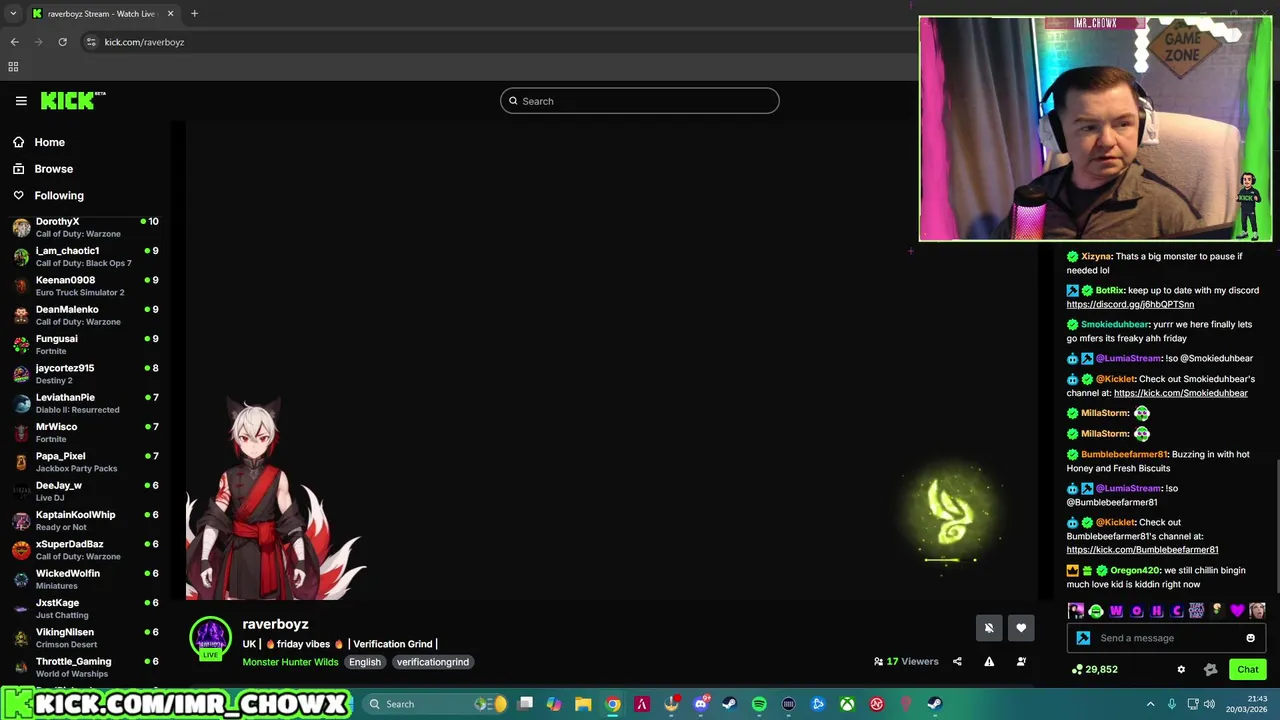Click the green Chat send button
The height and width of the screenshot is (720, 1280).
coord(1248,670)
